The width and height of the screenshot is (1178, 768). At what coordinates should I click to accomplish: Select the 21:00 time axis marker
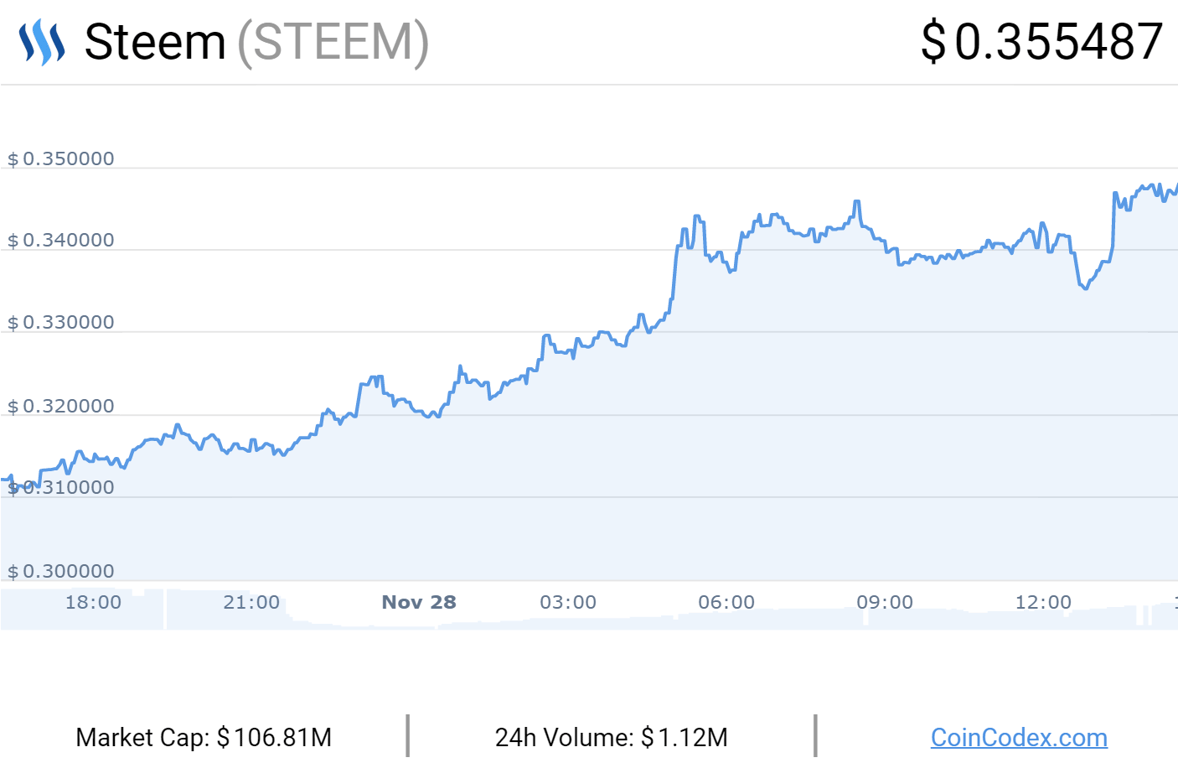pos(252,602)
